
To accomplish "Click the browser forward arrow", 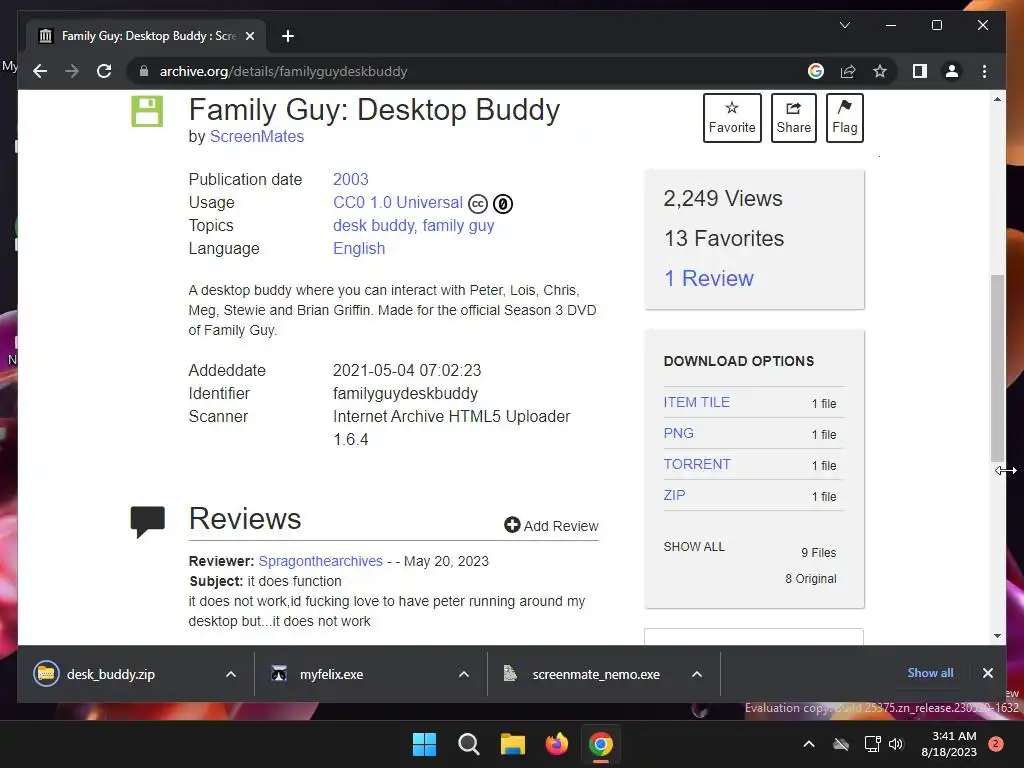I will tap(72, 71).
